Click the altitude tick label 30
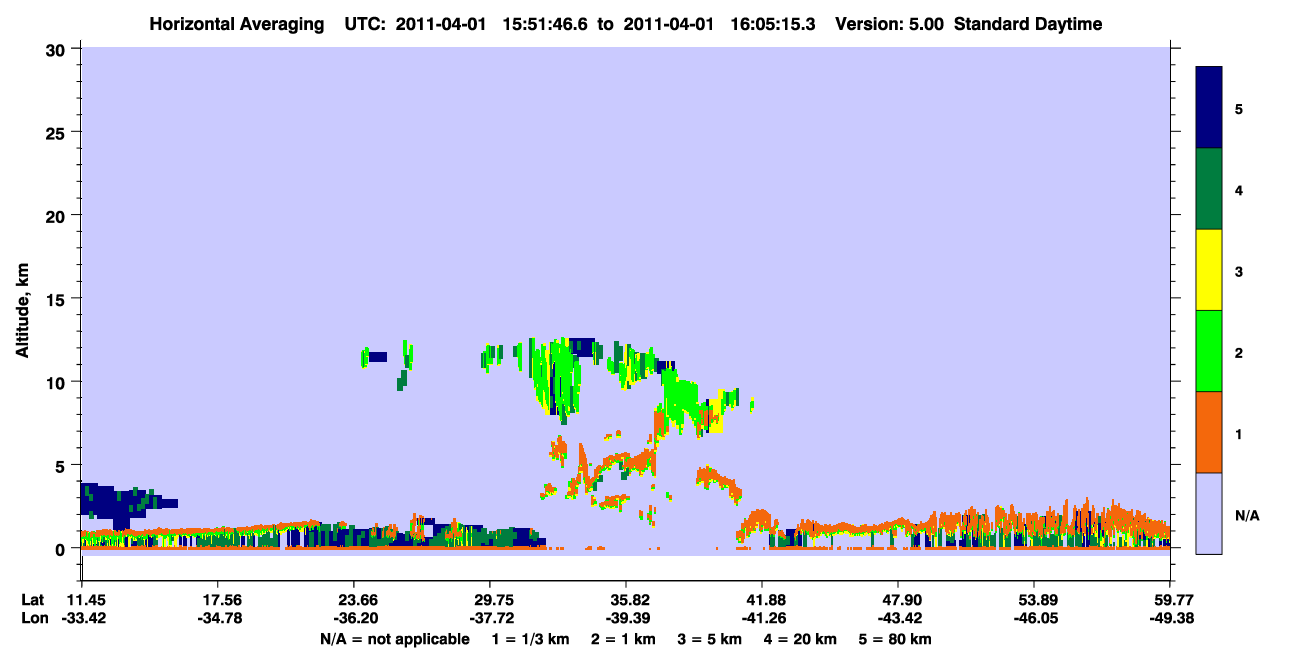 tap(58, 48)
